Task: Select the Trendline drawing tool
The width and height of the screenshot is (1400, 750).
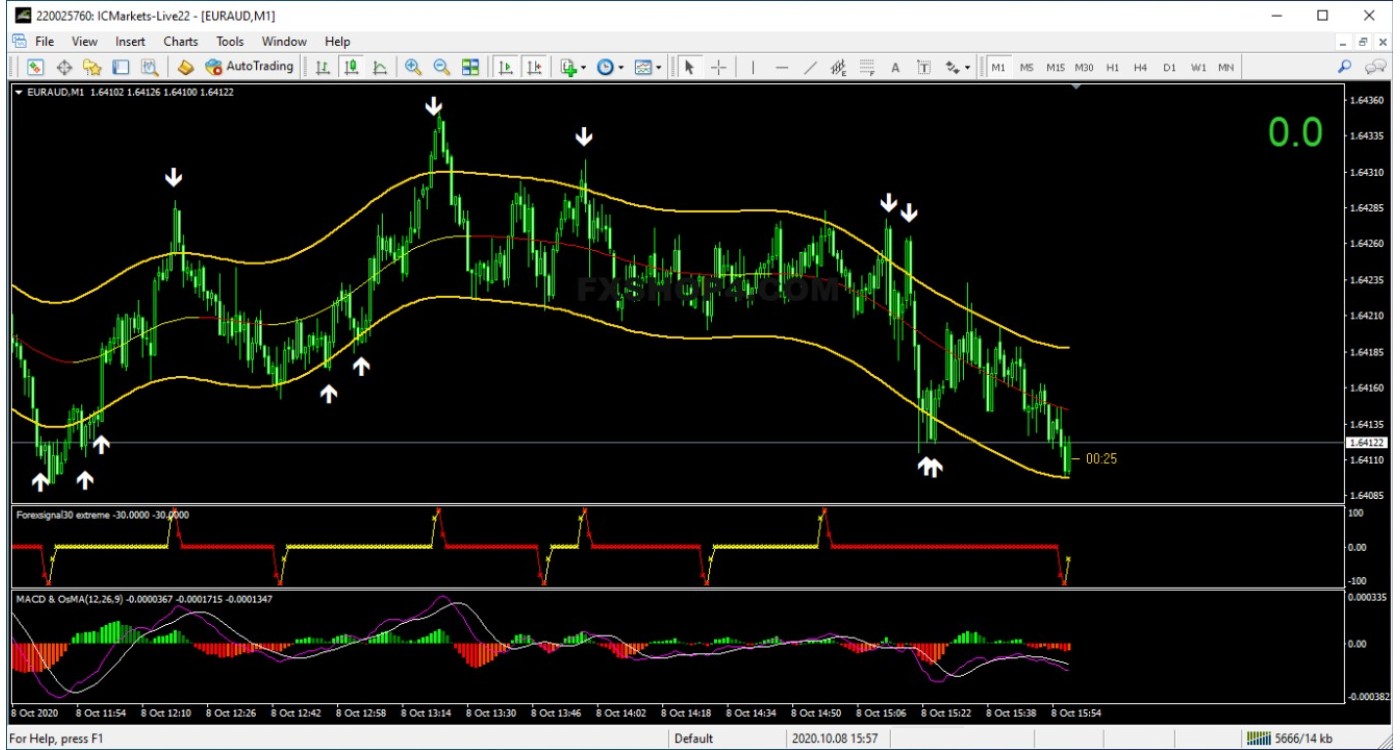Action: 810,67
